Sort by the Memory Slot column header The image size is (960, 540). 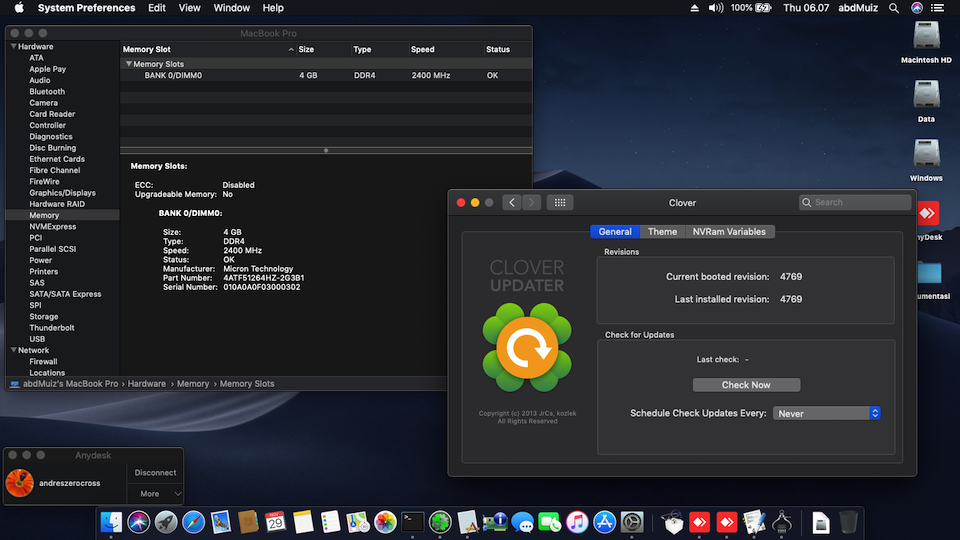(x=208, y=50)
